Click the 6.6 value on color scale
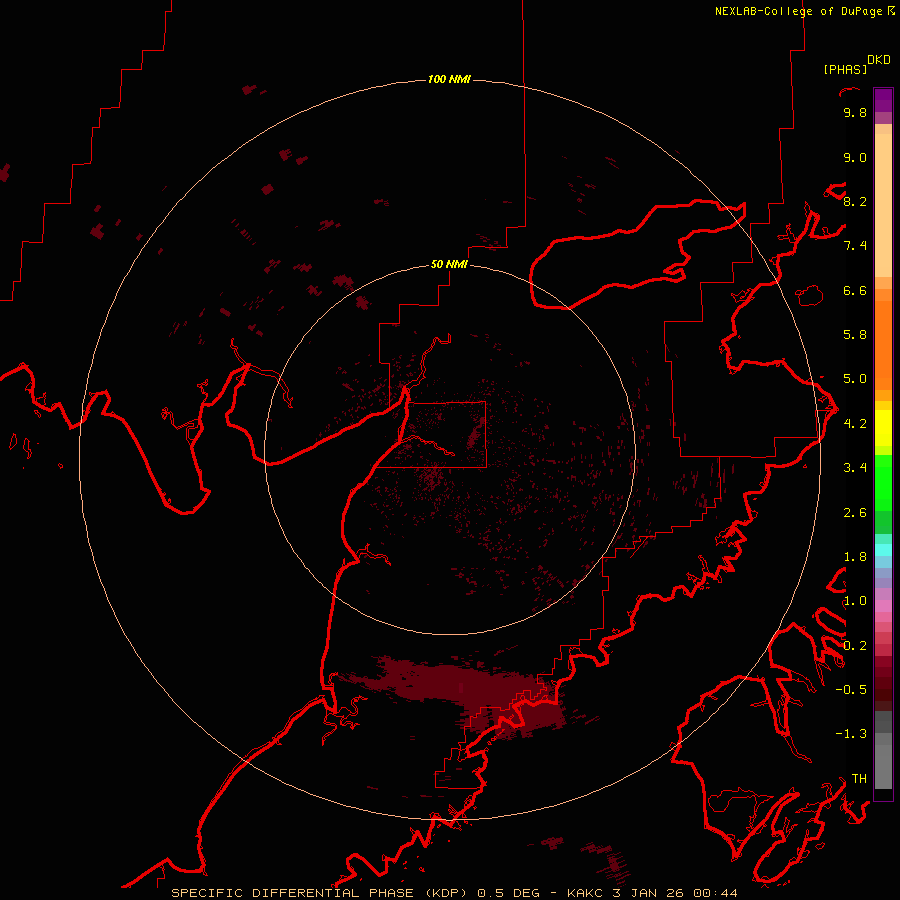This screenshot has height=900, width=900. point(855,290)
